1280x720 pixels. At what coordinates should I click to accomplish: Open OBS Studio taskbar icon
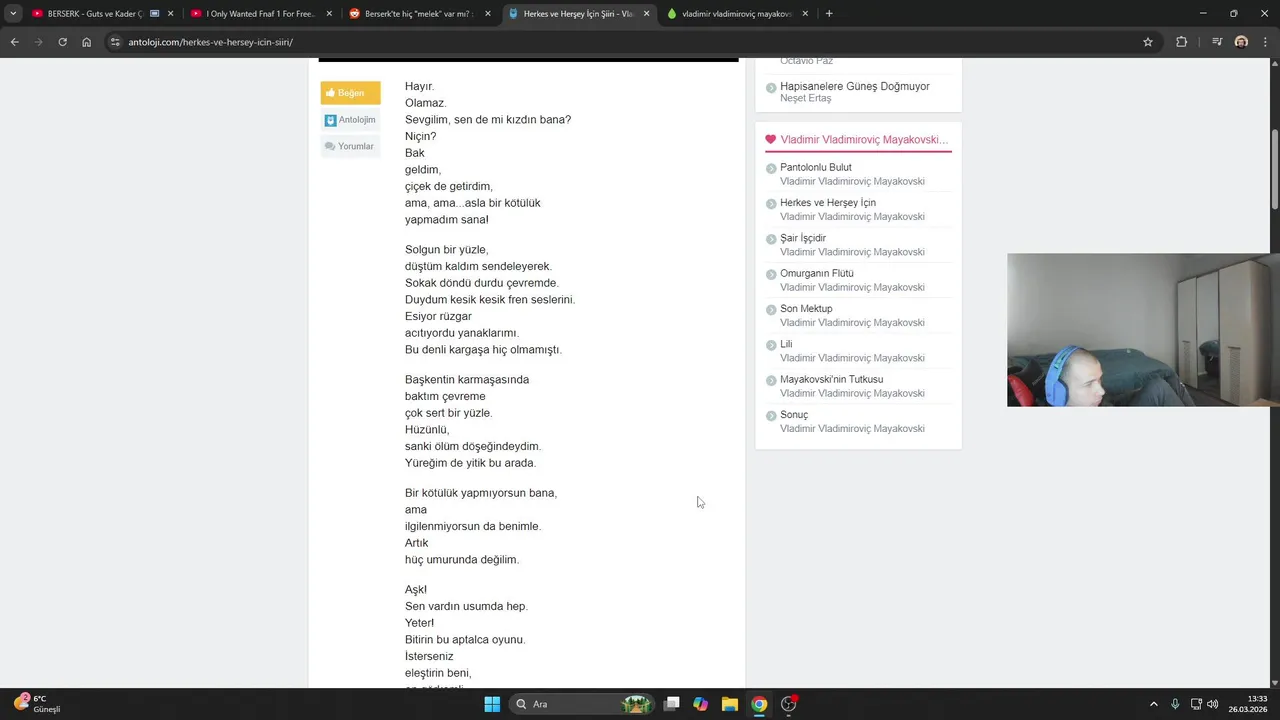[x=789, y=704]
